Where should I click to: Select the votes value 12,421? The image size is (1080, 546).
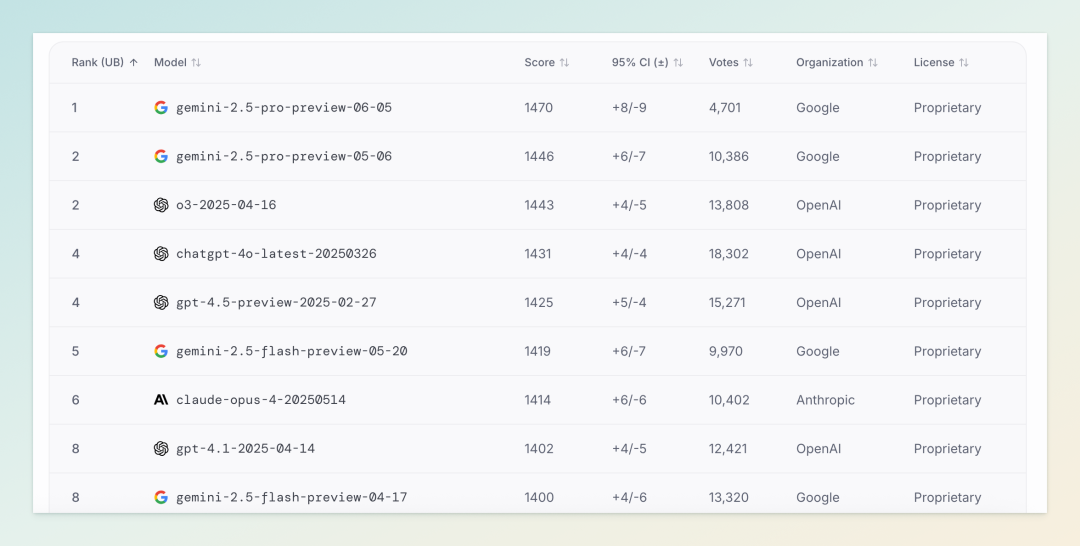click(x=728, y=449)
